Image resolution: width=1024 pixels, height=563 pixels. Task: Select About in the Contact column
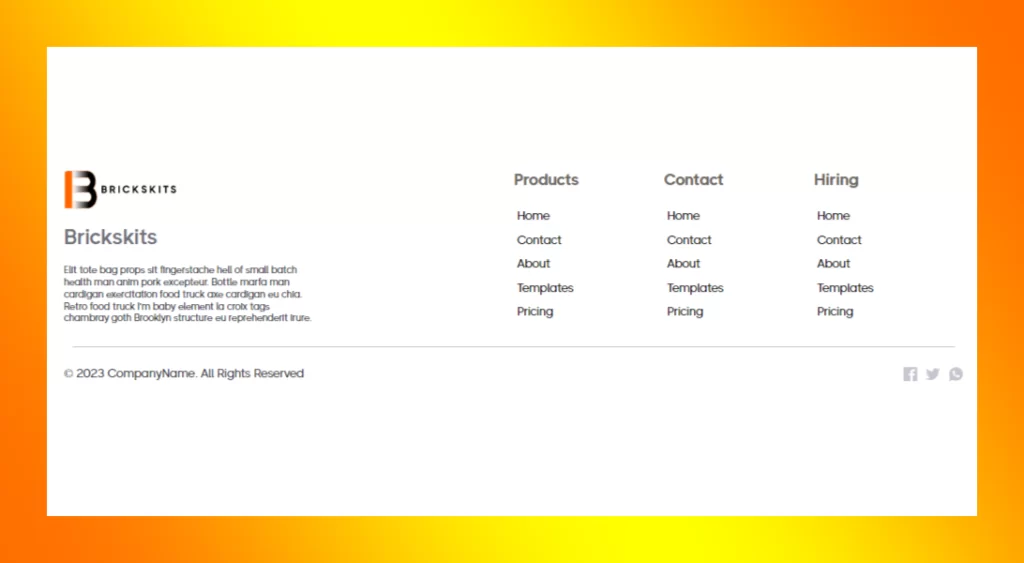point(683,264)
